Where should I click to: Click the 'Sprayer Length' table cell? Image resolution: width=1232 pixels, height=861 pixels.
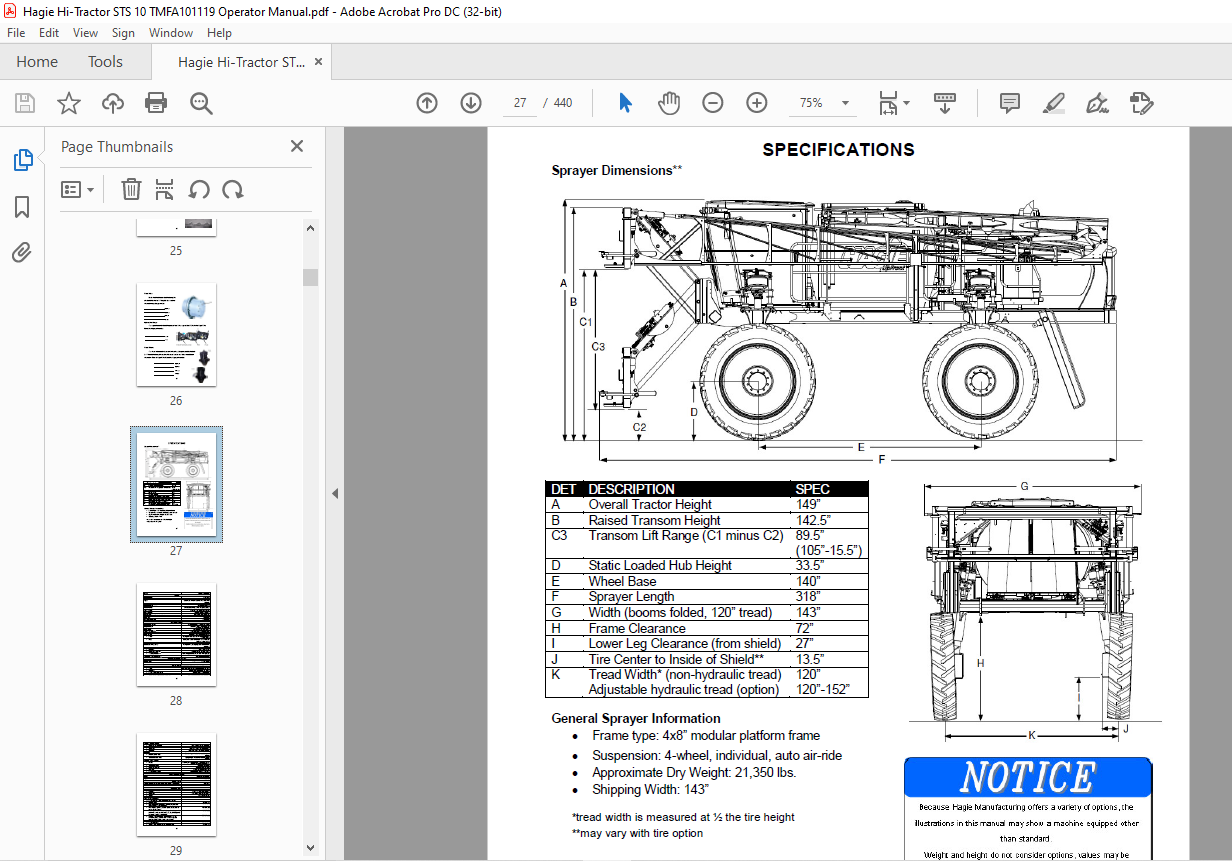point(631,597)
